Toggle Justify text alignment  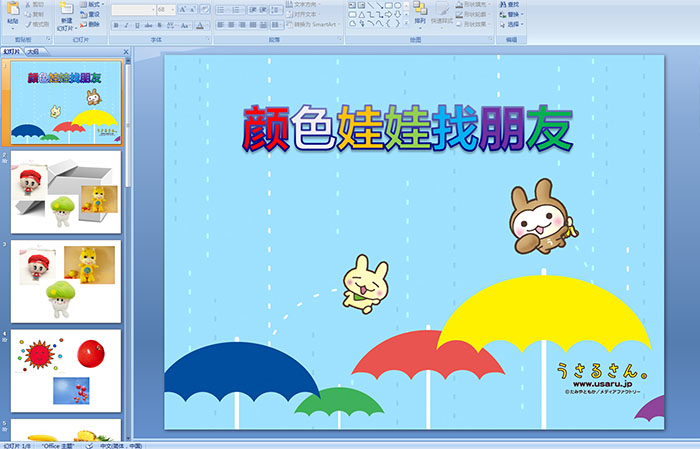point(253,25)
